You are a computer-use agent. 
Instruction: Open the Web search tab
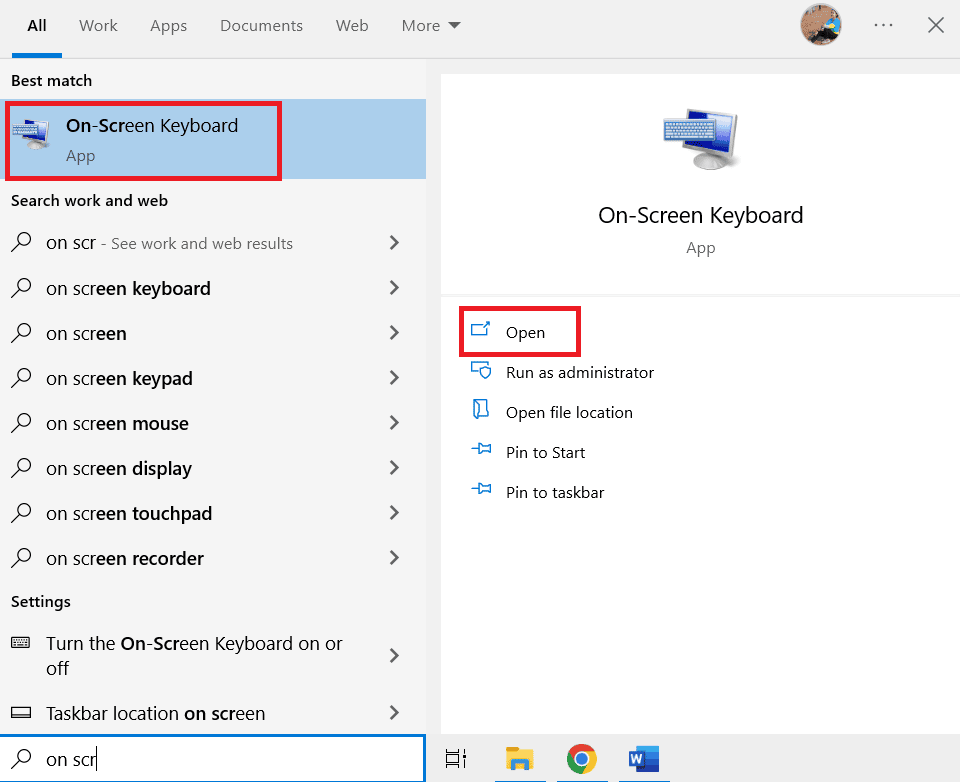click(x=352, y=25)
